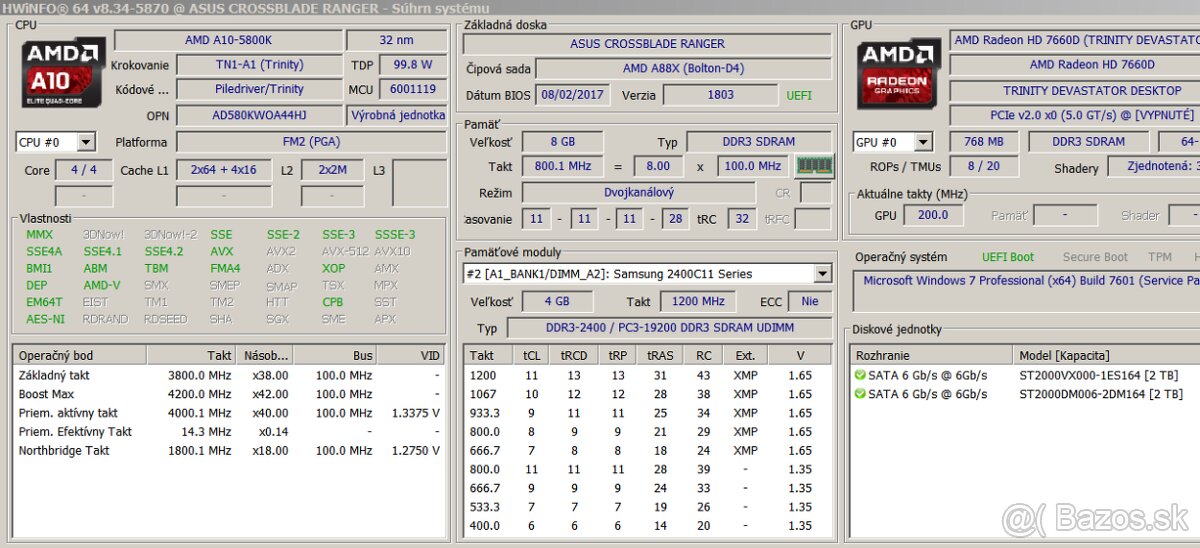Click the TDP value 99.8 W

tap(413, 64)
